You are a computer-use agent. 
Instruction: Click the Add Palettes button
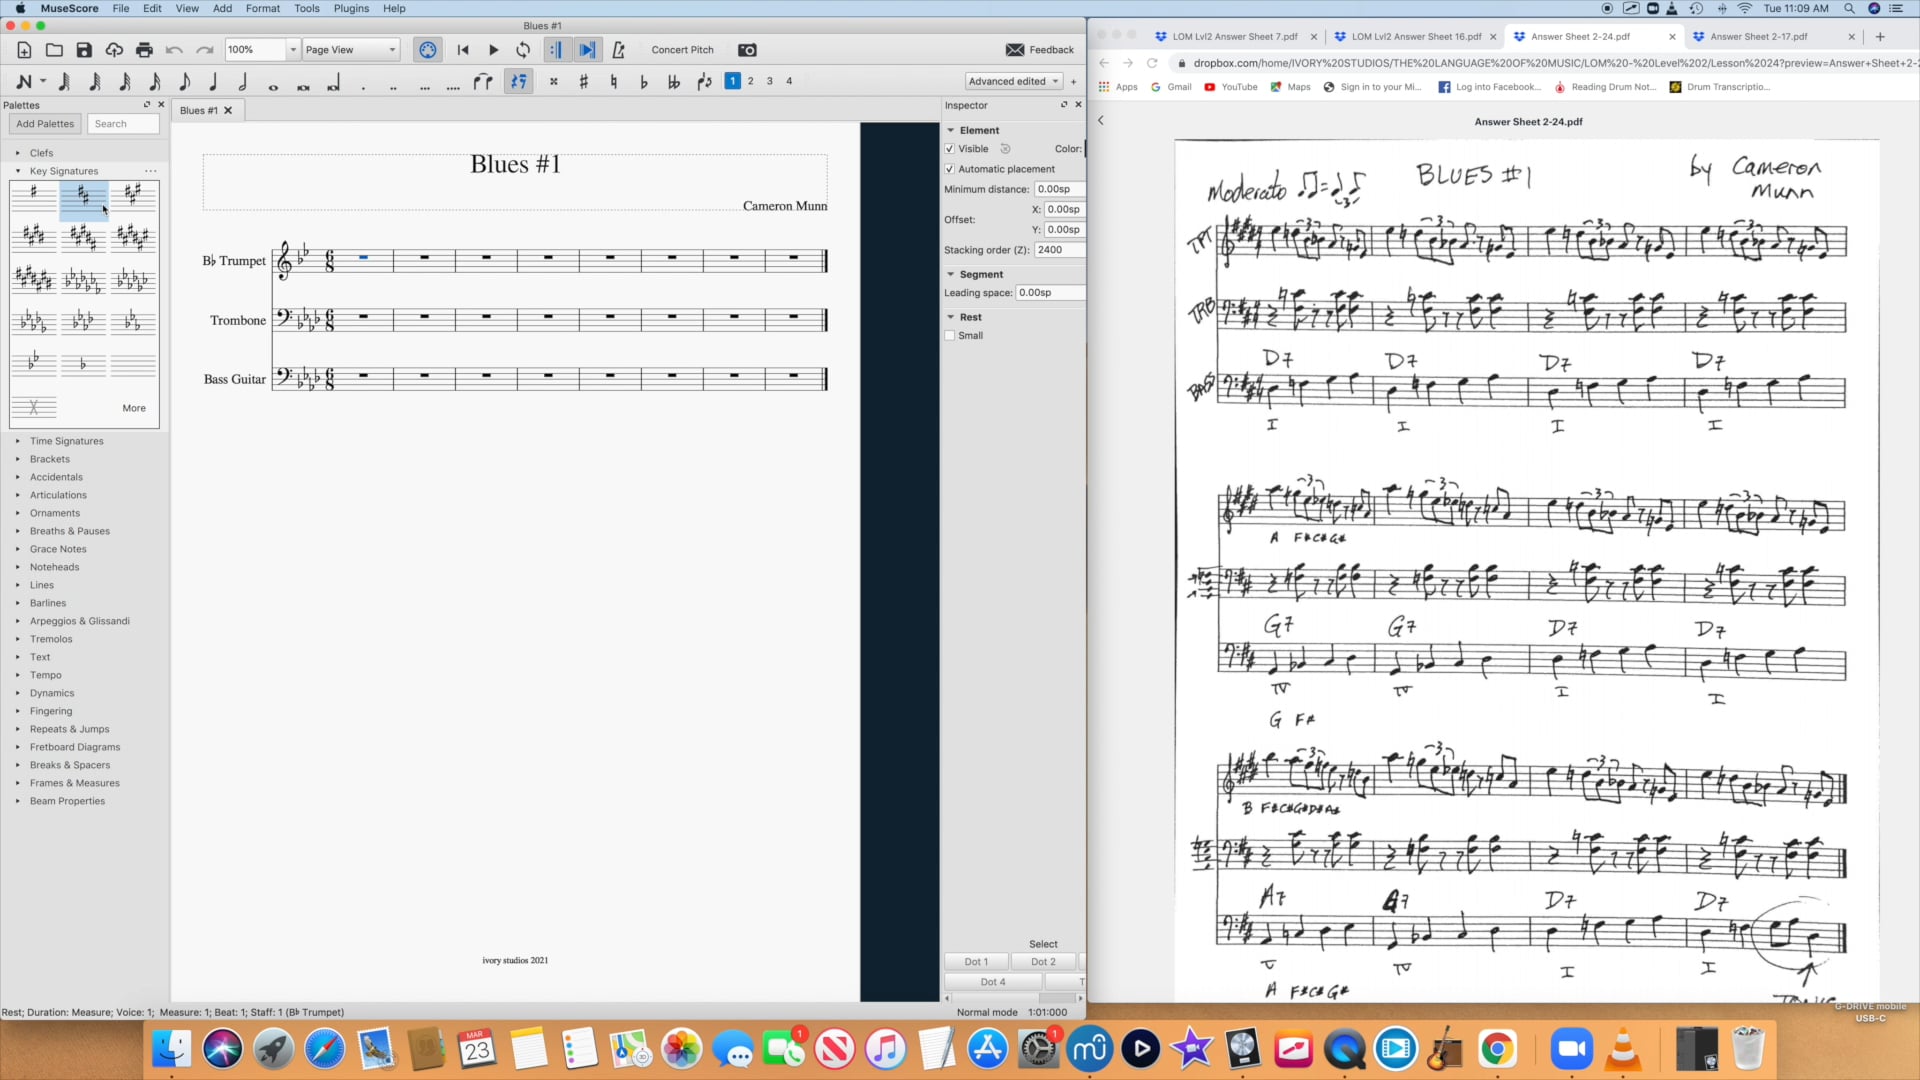(45, 124)
